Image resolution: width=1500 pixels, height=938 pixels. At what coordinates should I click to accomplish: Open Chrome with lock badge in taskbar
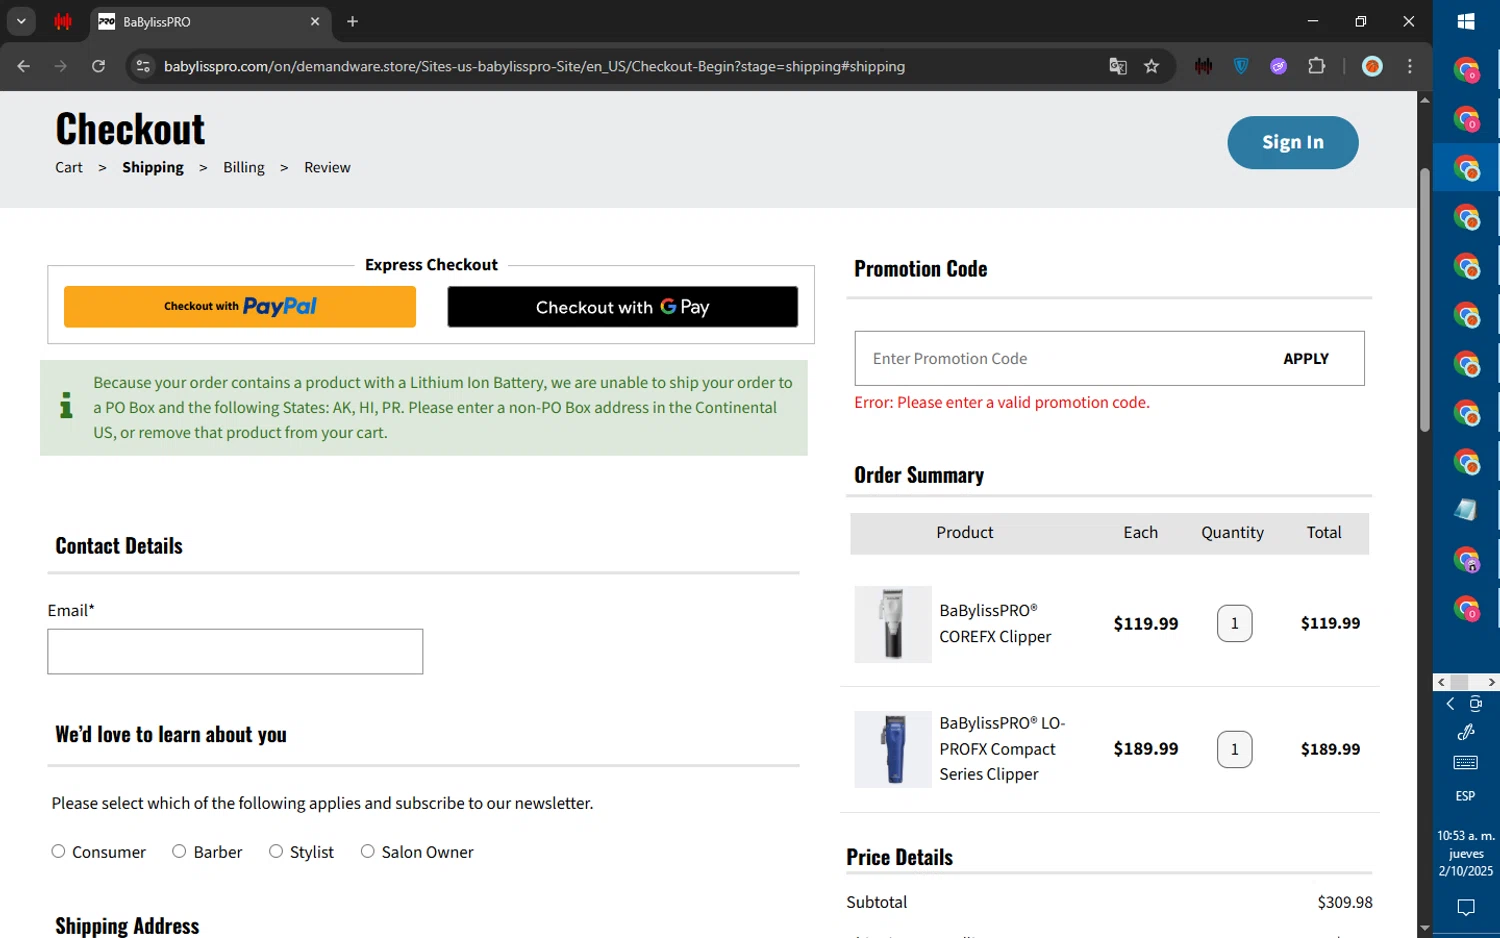[x=1466, y=560]
